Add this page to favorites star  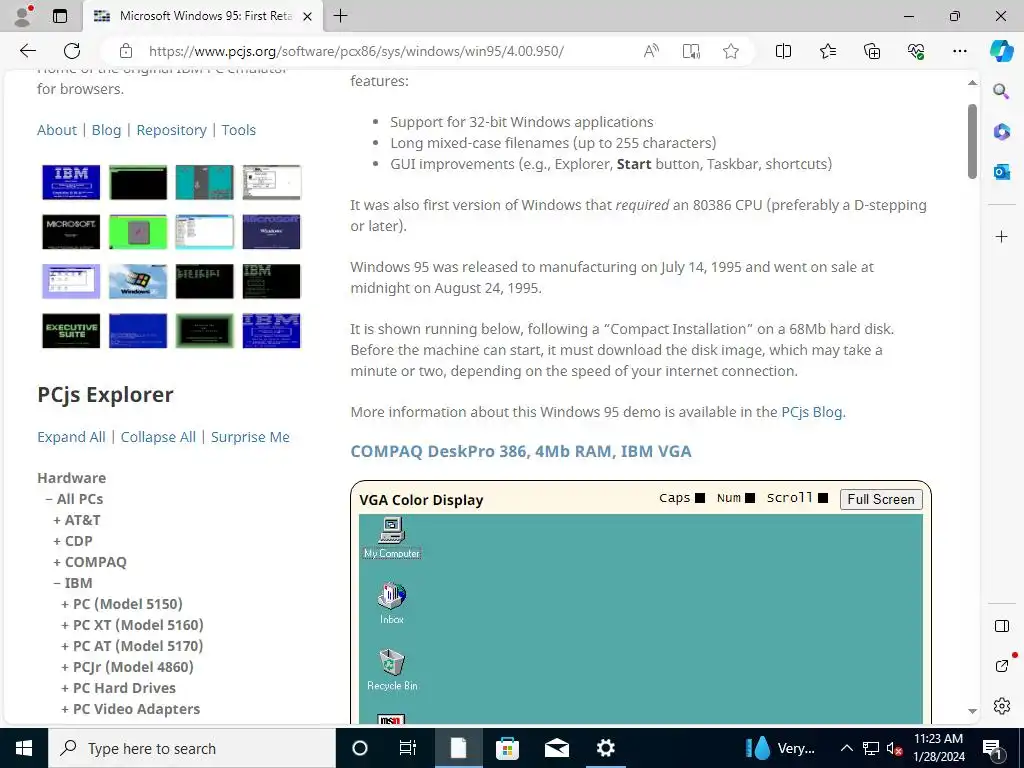point(731,51)
